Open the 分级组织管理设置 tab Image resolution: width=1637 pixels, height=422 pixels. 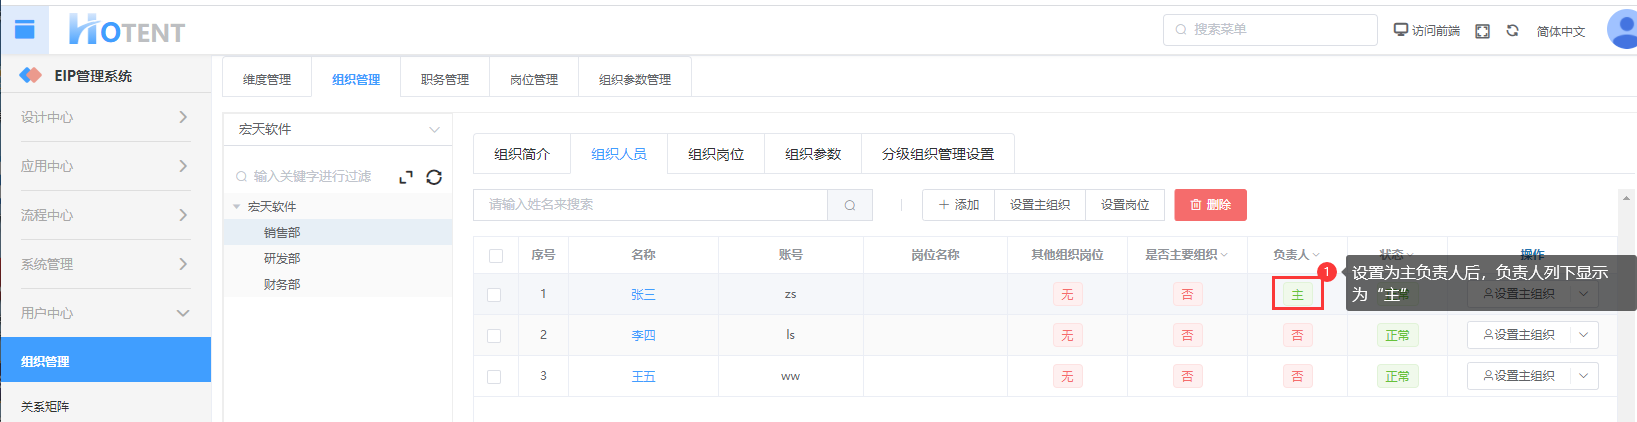click(x=938, y=154)
